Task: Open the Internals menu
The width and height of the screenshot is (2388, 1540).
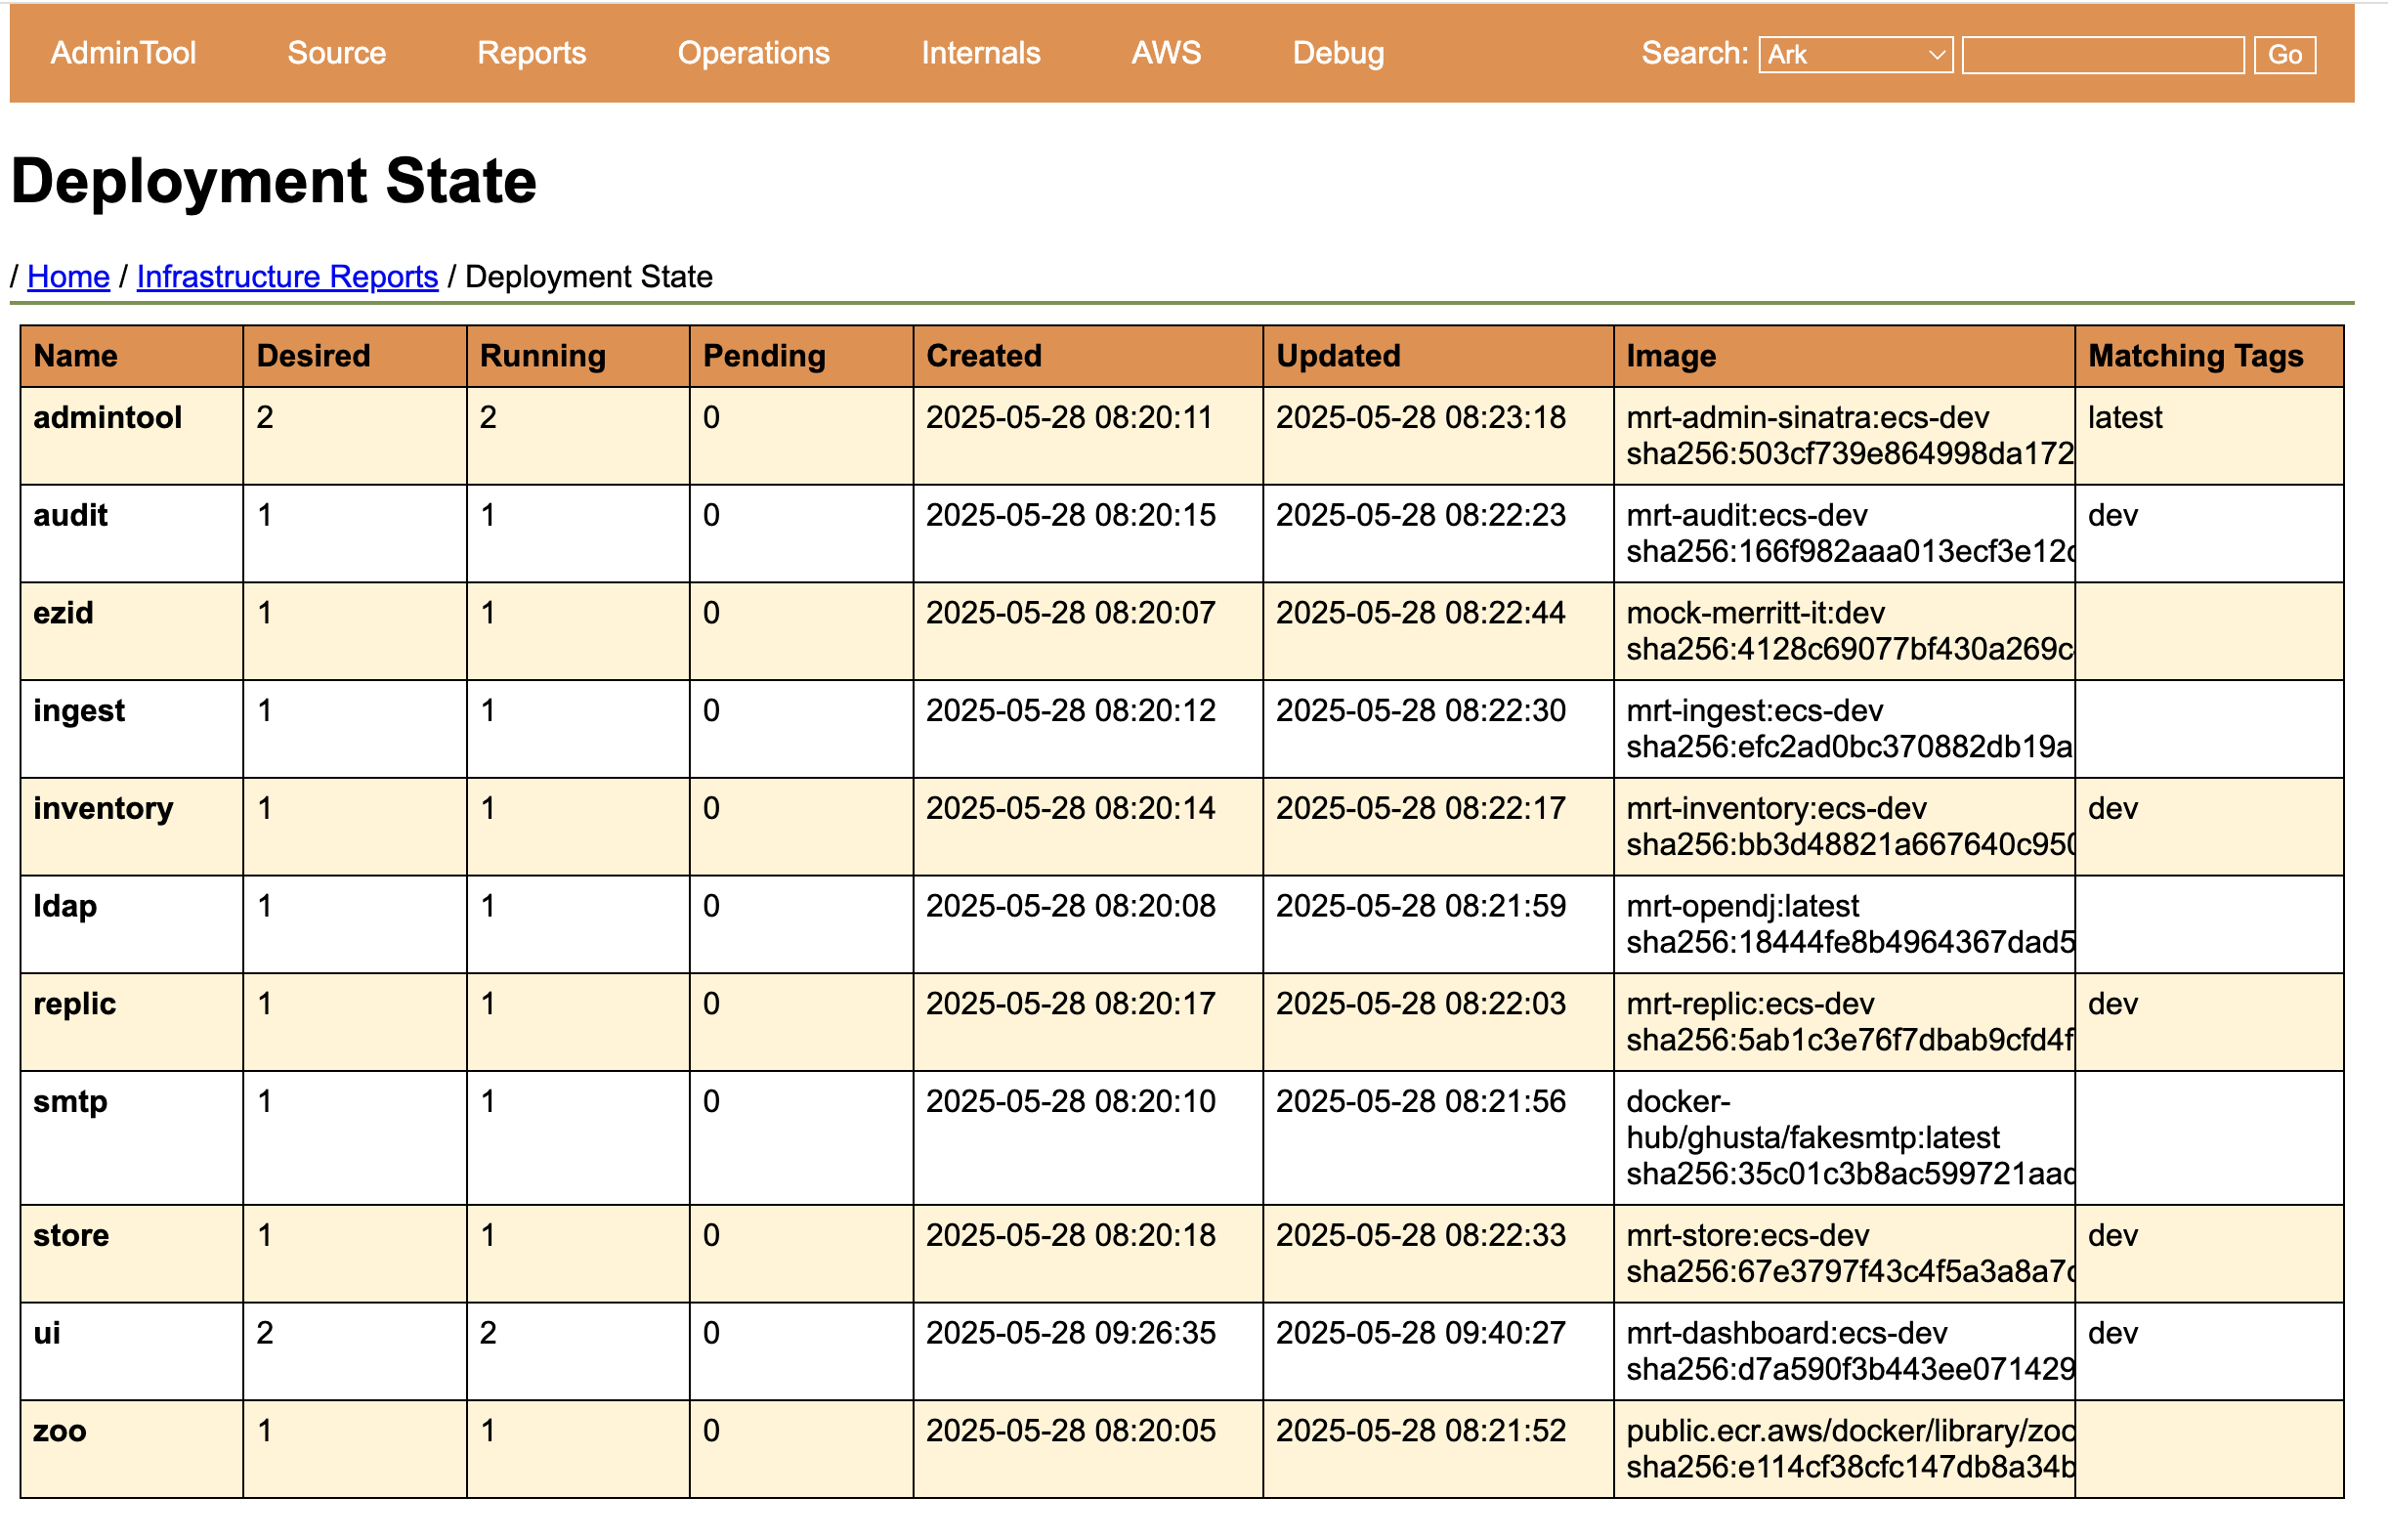Action: click(980, 53)
